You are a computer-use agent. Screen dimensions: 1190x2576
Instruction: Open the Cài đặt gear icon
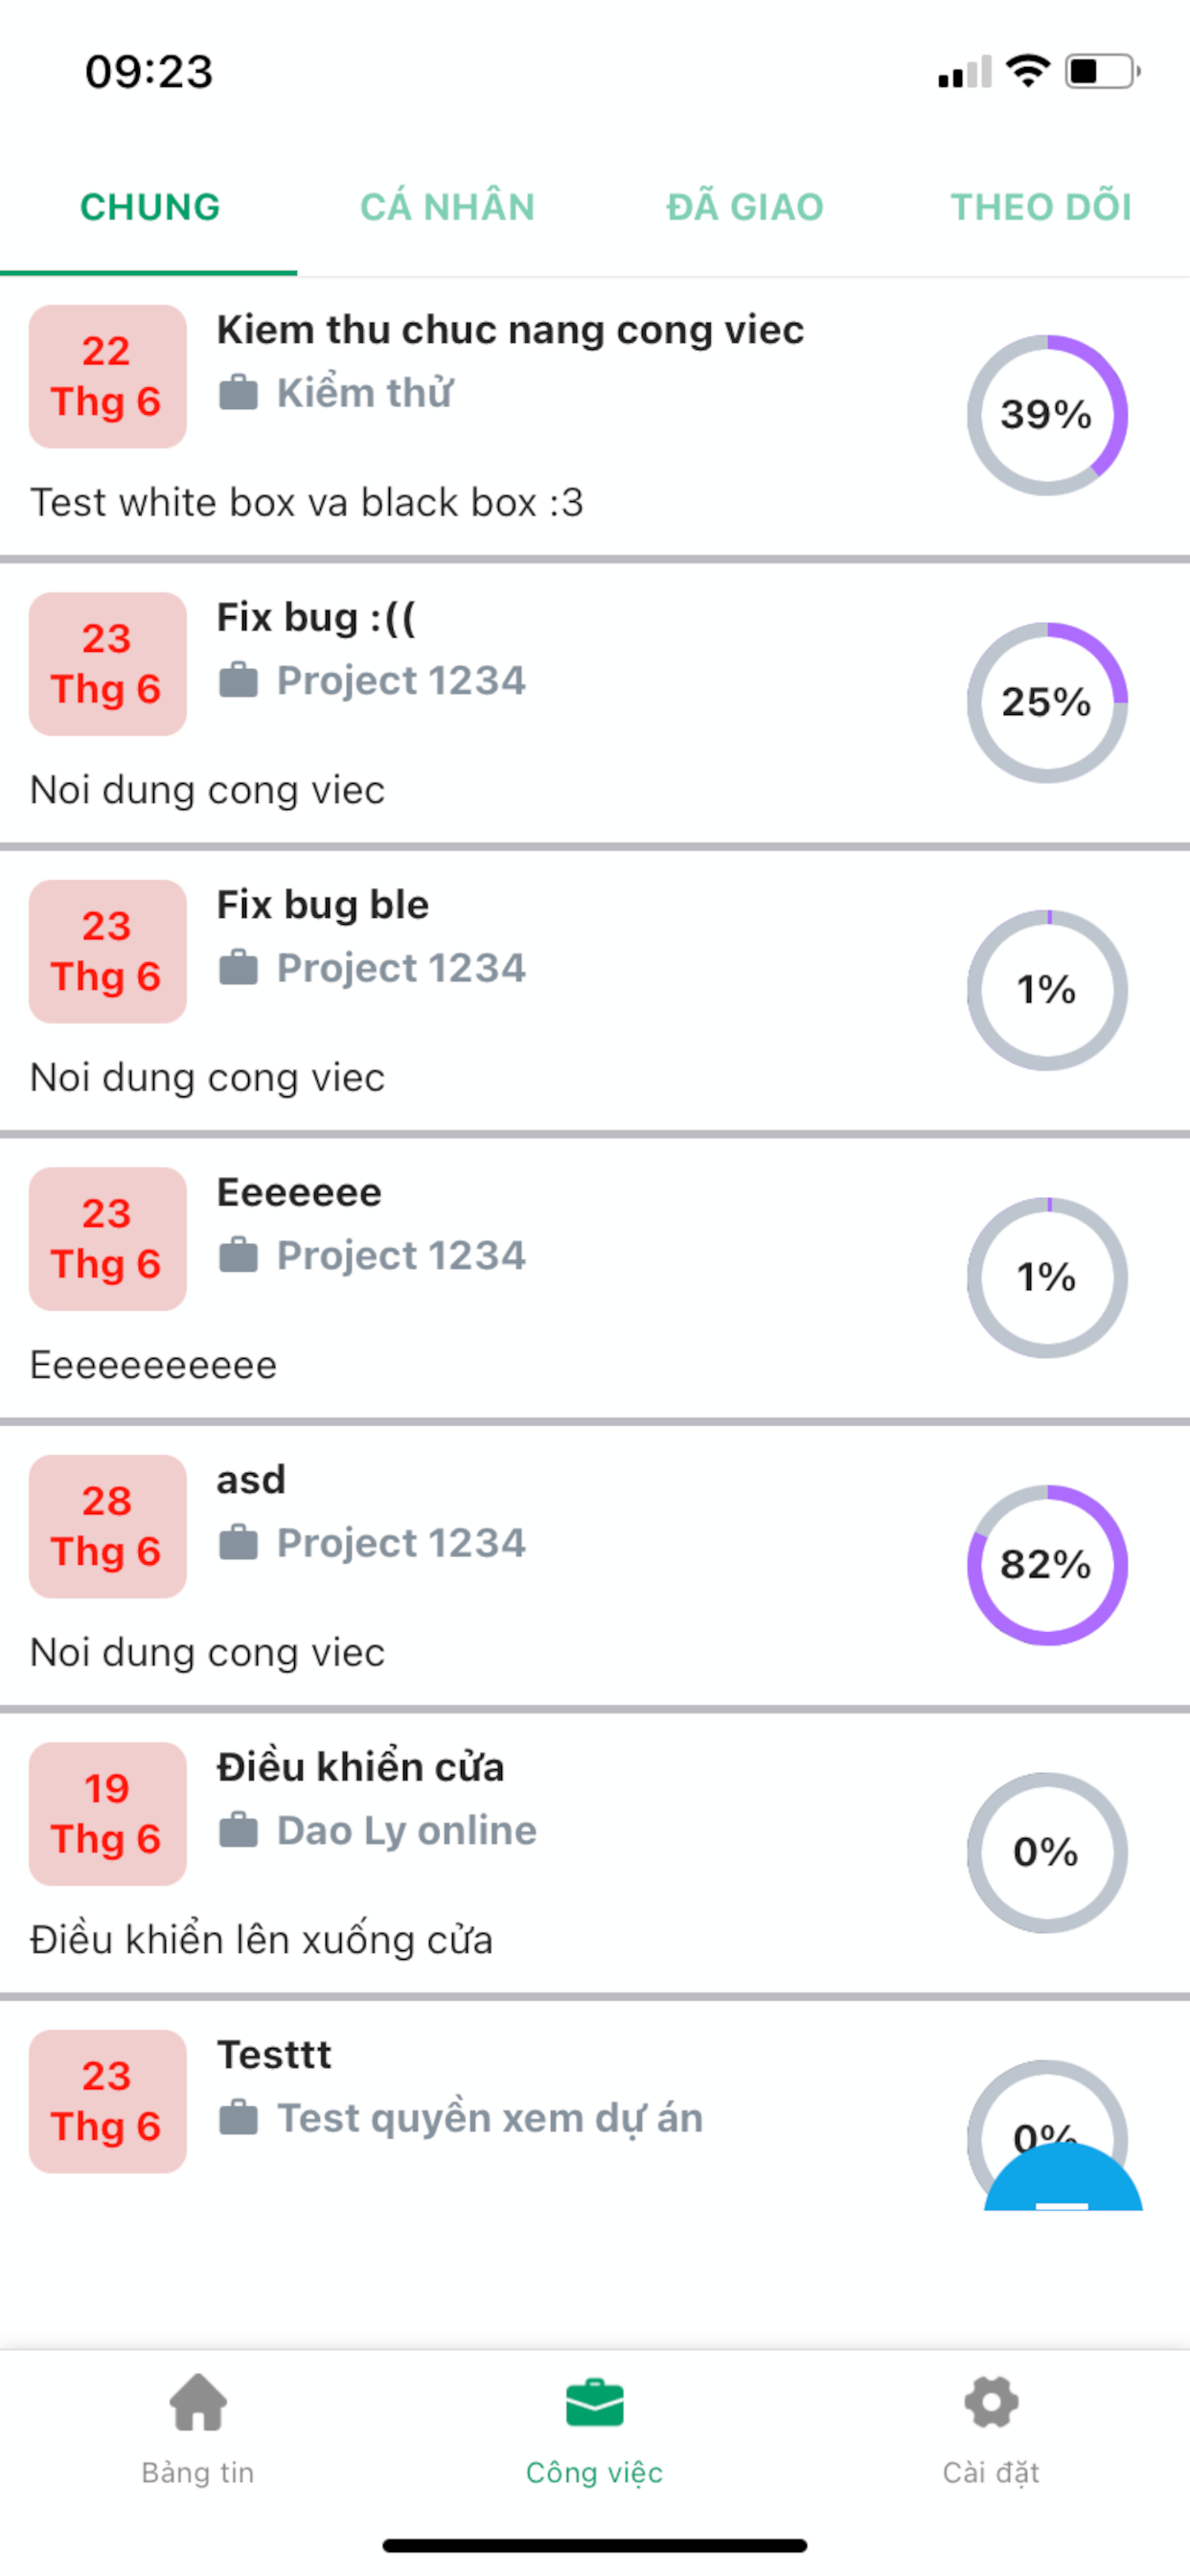pos(991,2402)
